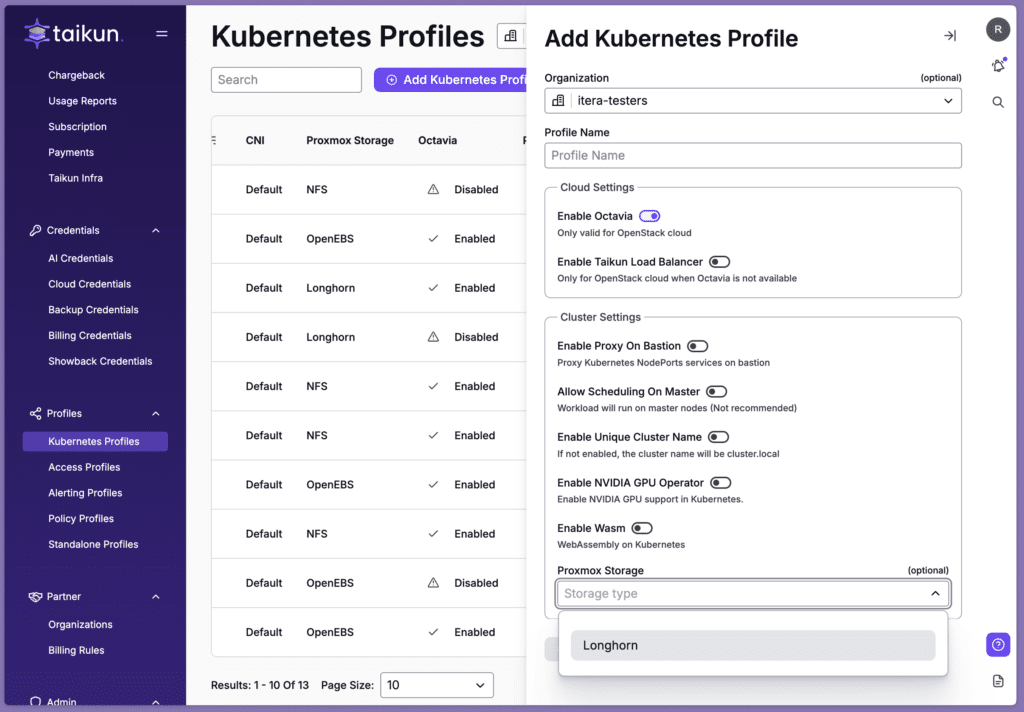
Task: Collapse the Credentials sidebar section
Action: [x=155, y=231]
